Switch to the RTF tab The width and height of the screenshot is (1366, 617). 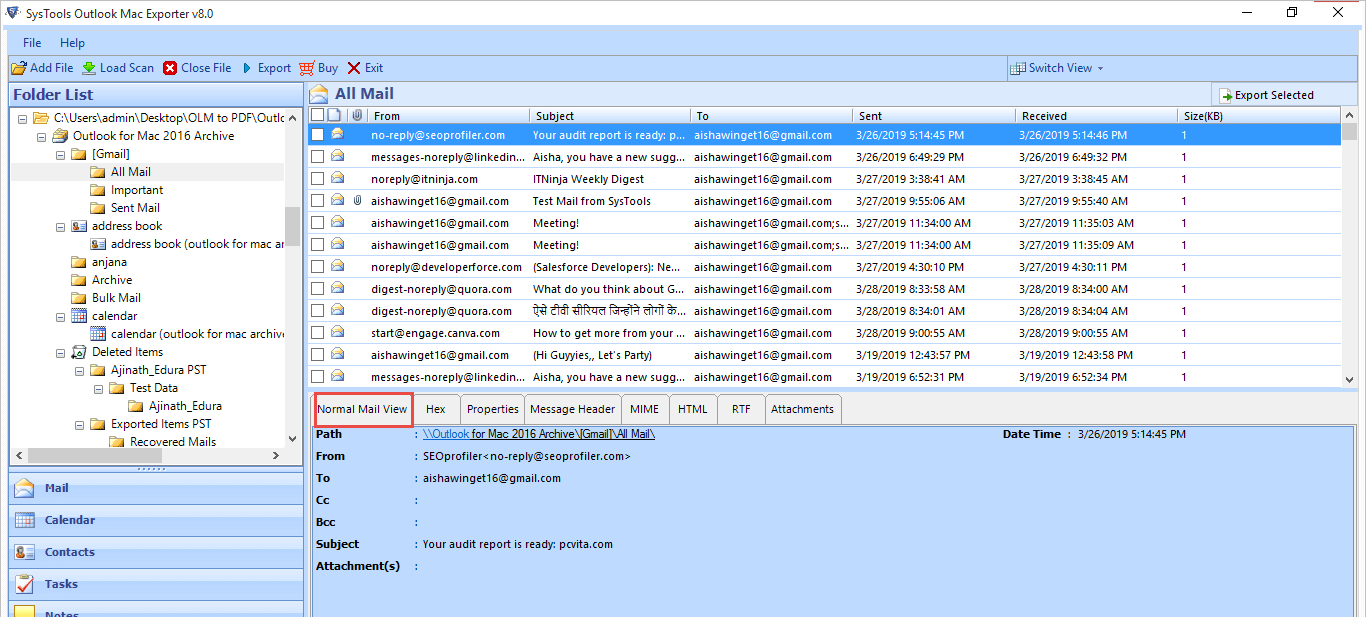[x=741, y=409]
